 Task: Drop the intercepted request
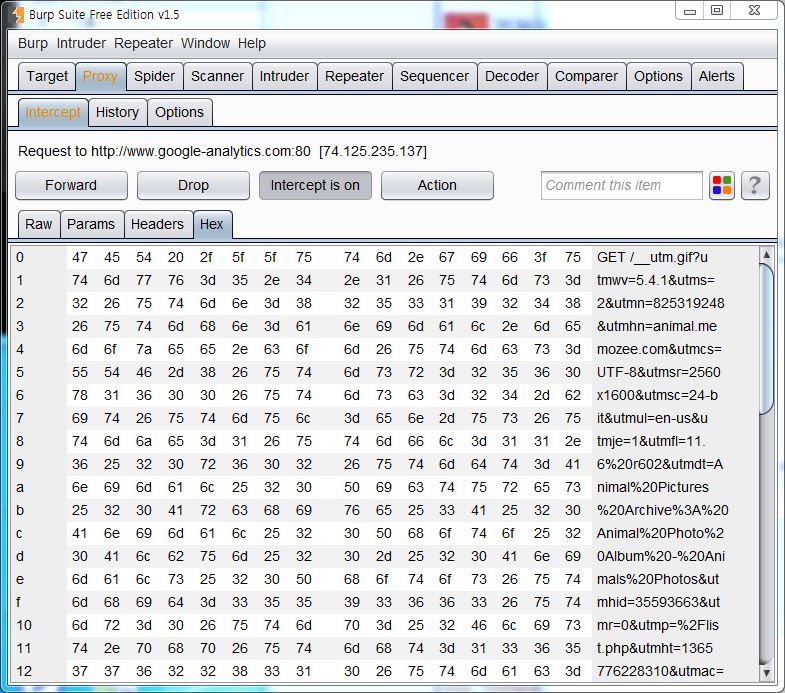[193, 185]
